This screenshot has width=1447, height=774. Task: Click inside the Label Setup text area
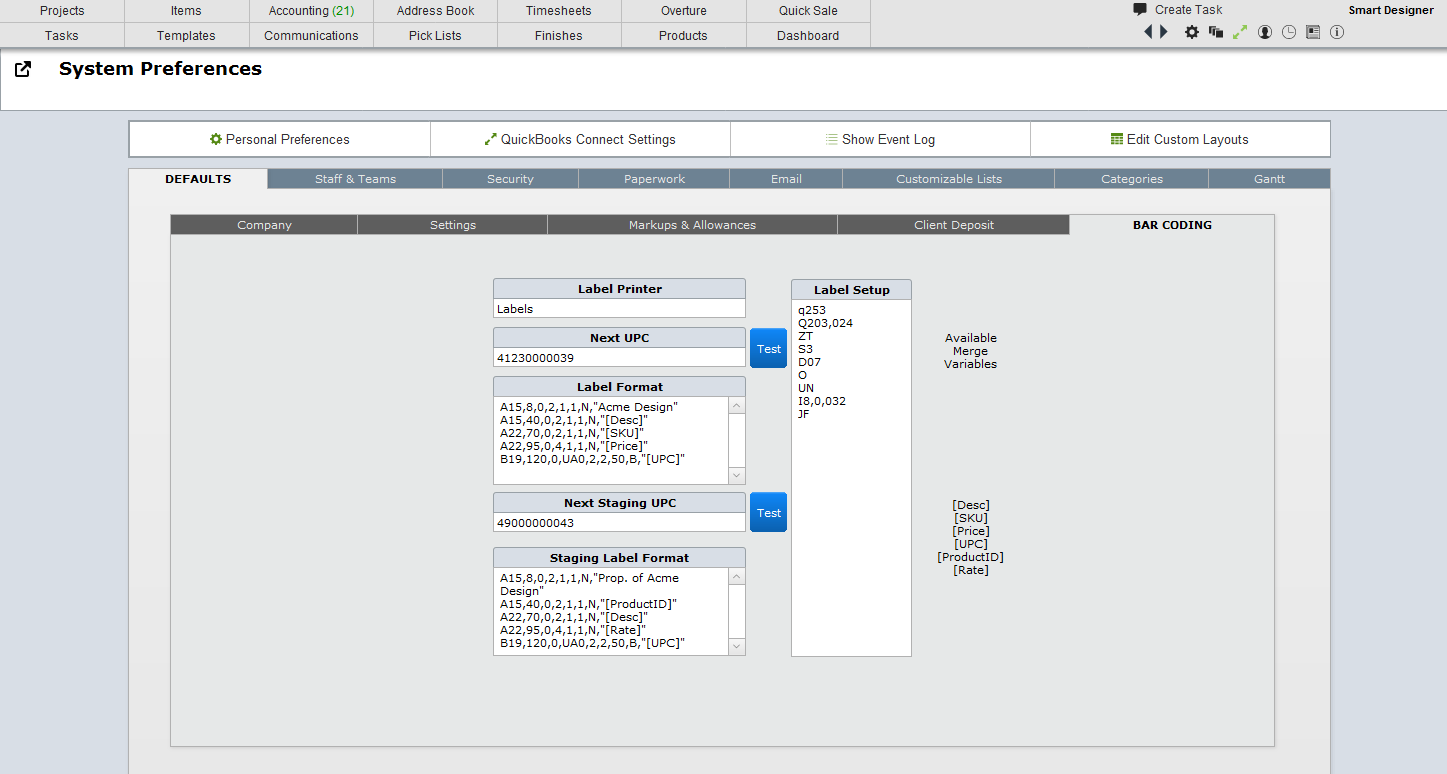tap(851, 478)
